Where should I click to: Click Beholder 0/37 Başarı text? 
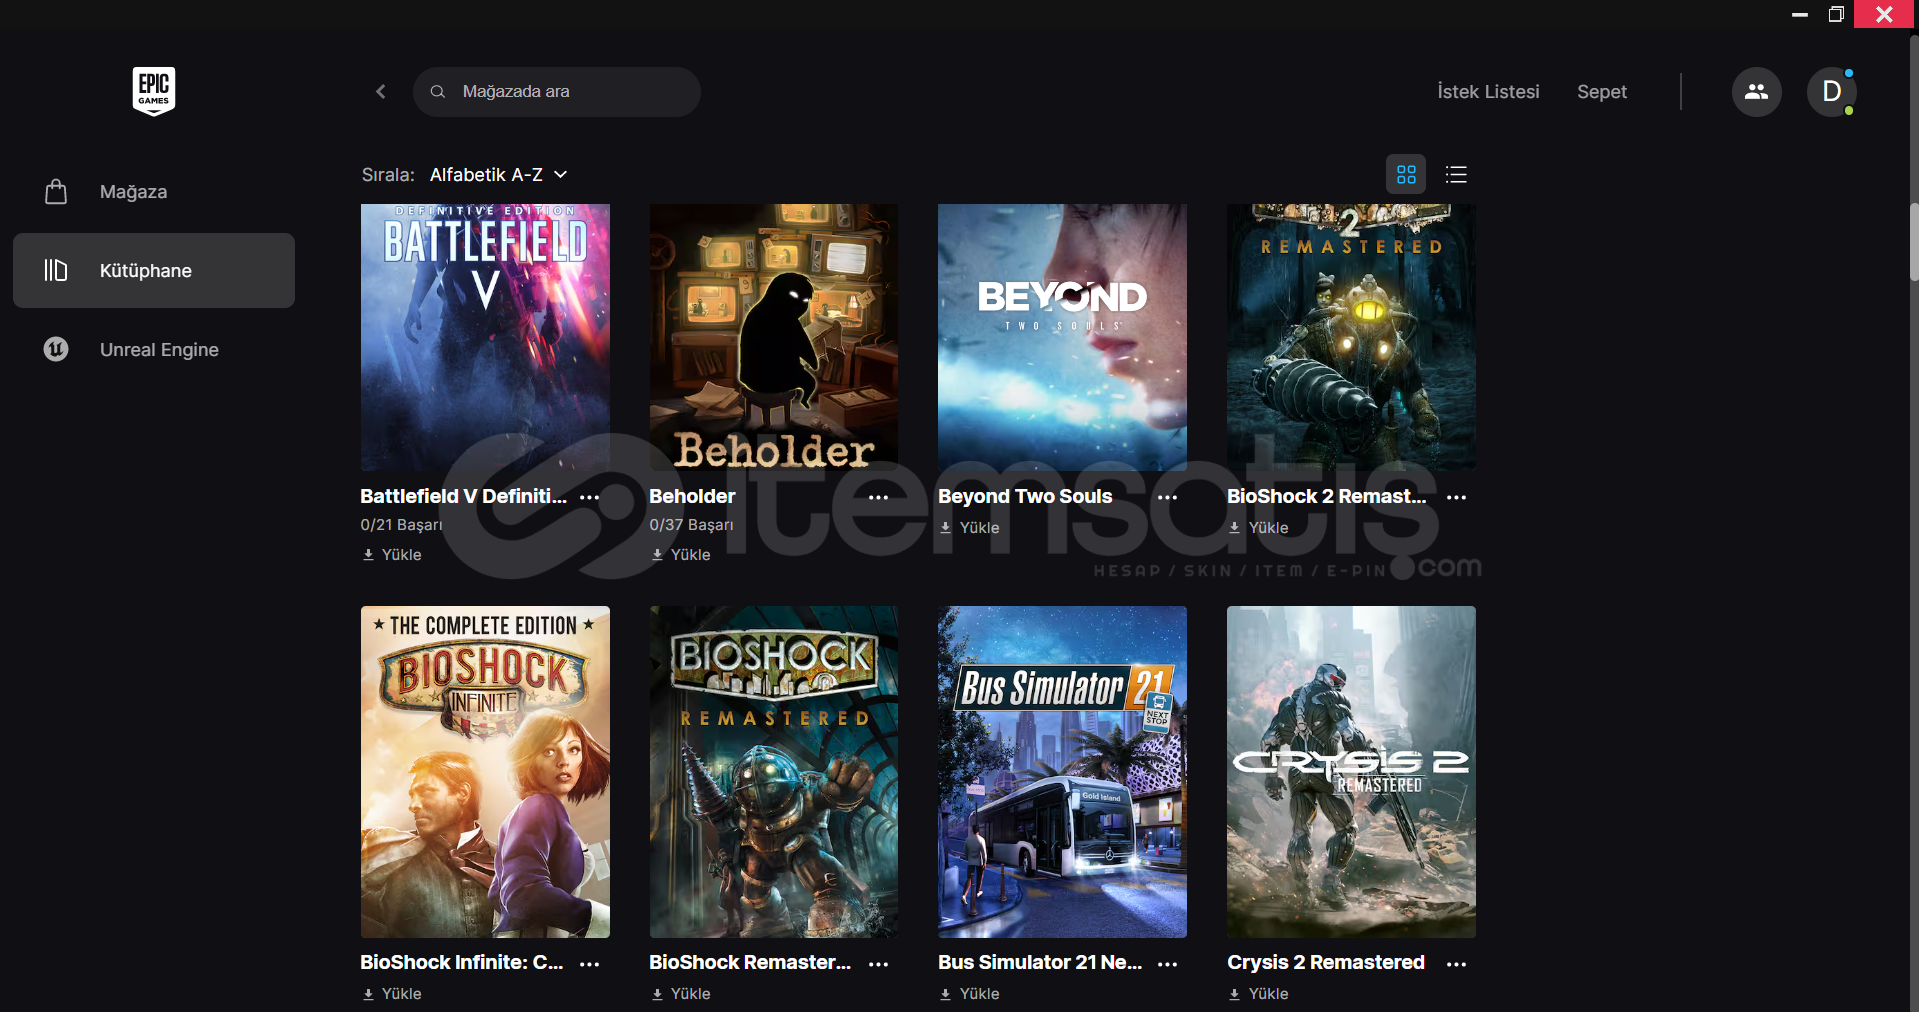(x=691, y=525)
